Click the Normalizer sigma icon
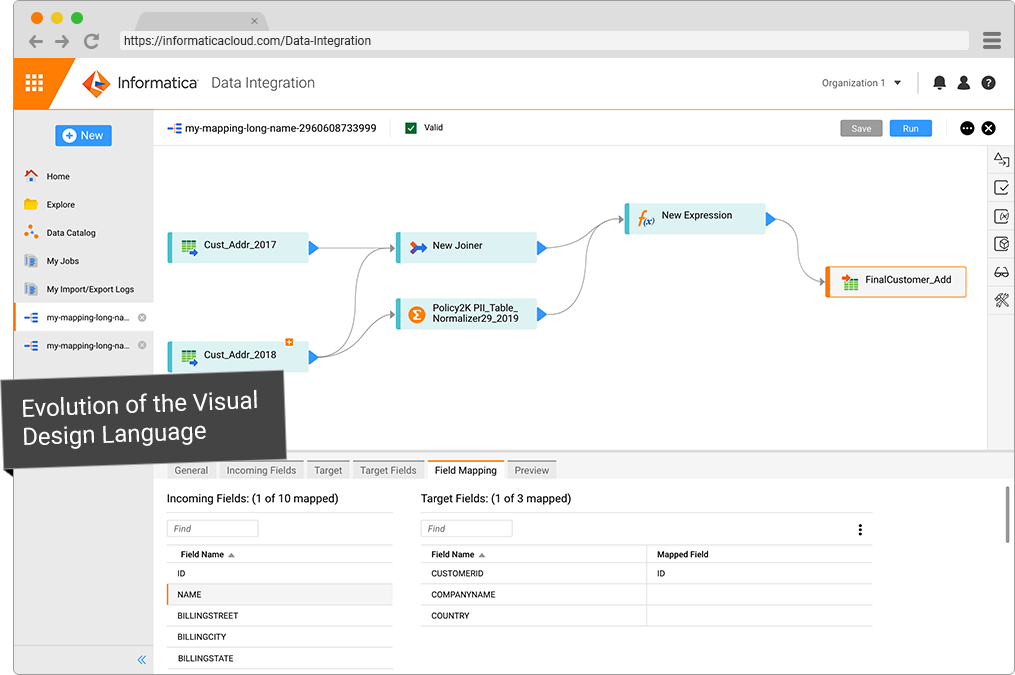This screenshot has width=1015, height=675. click(x=417, y=314)
